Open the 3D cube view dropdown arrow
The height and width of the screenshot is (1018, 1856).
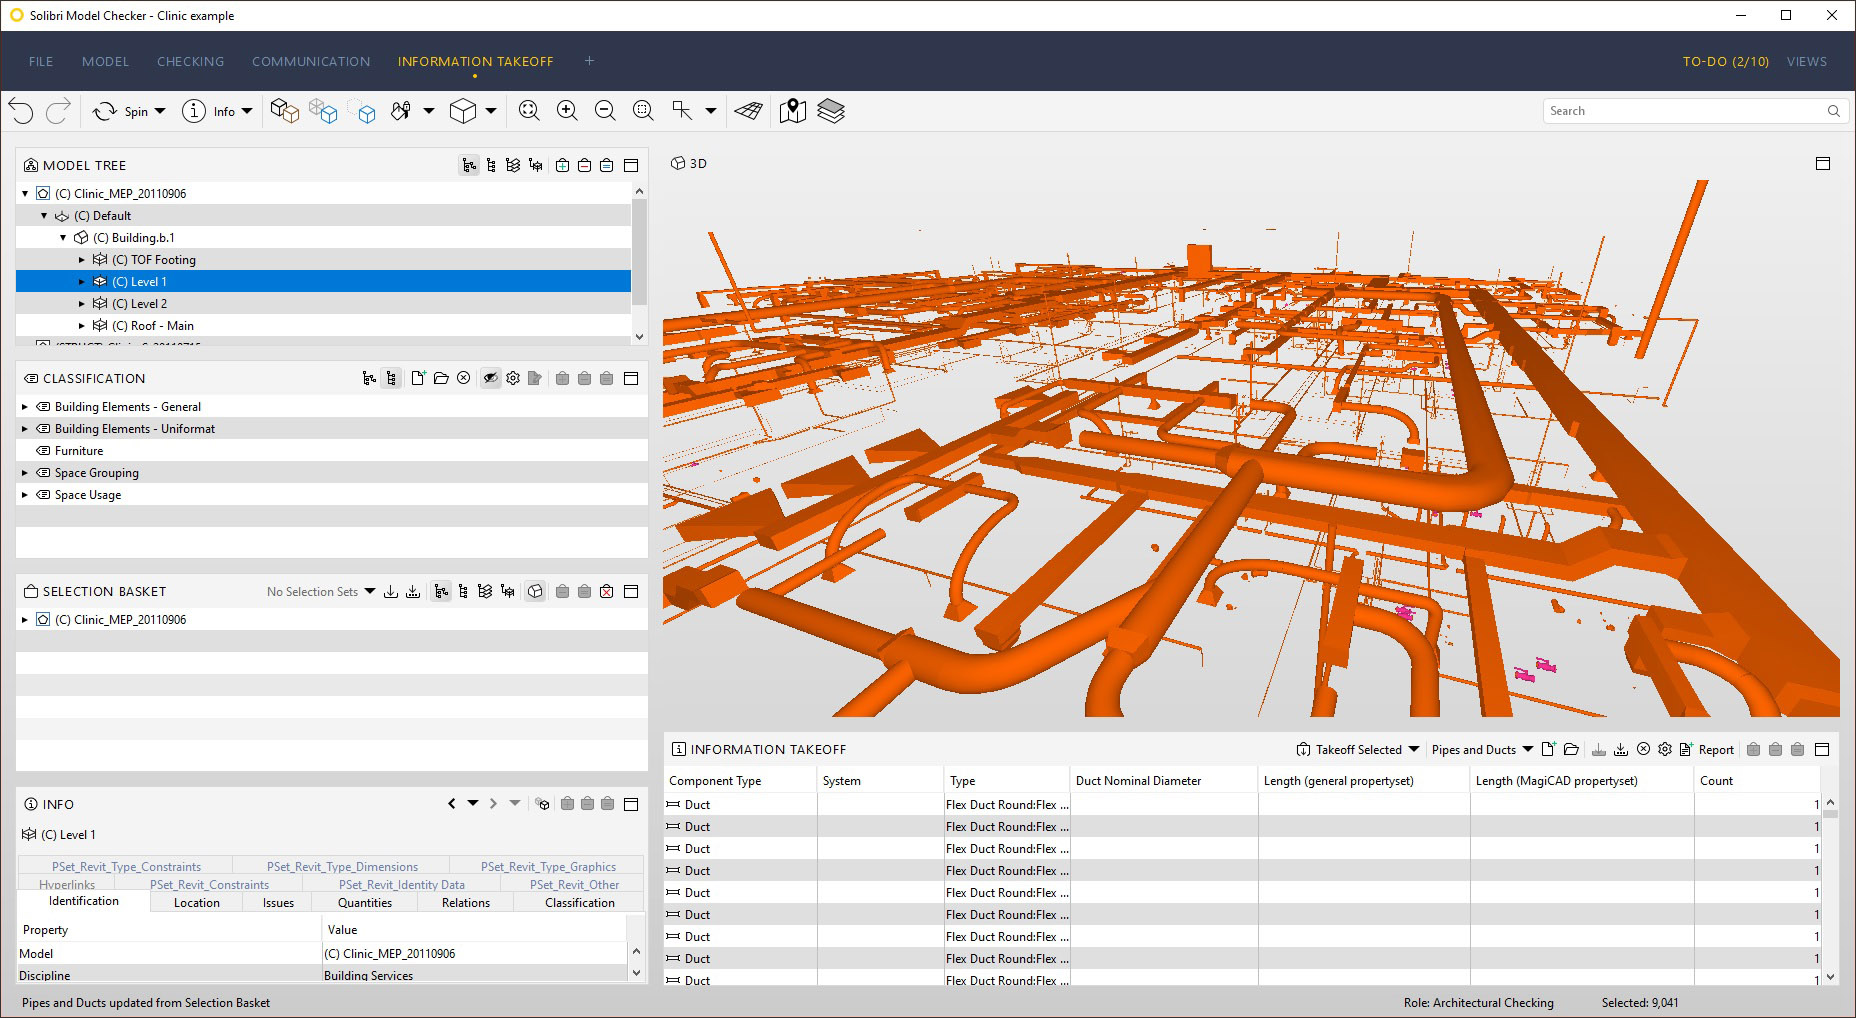[491, 111]
